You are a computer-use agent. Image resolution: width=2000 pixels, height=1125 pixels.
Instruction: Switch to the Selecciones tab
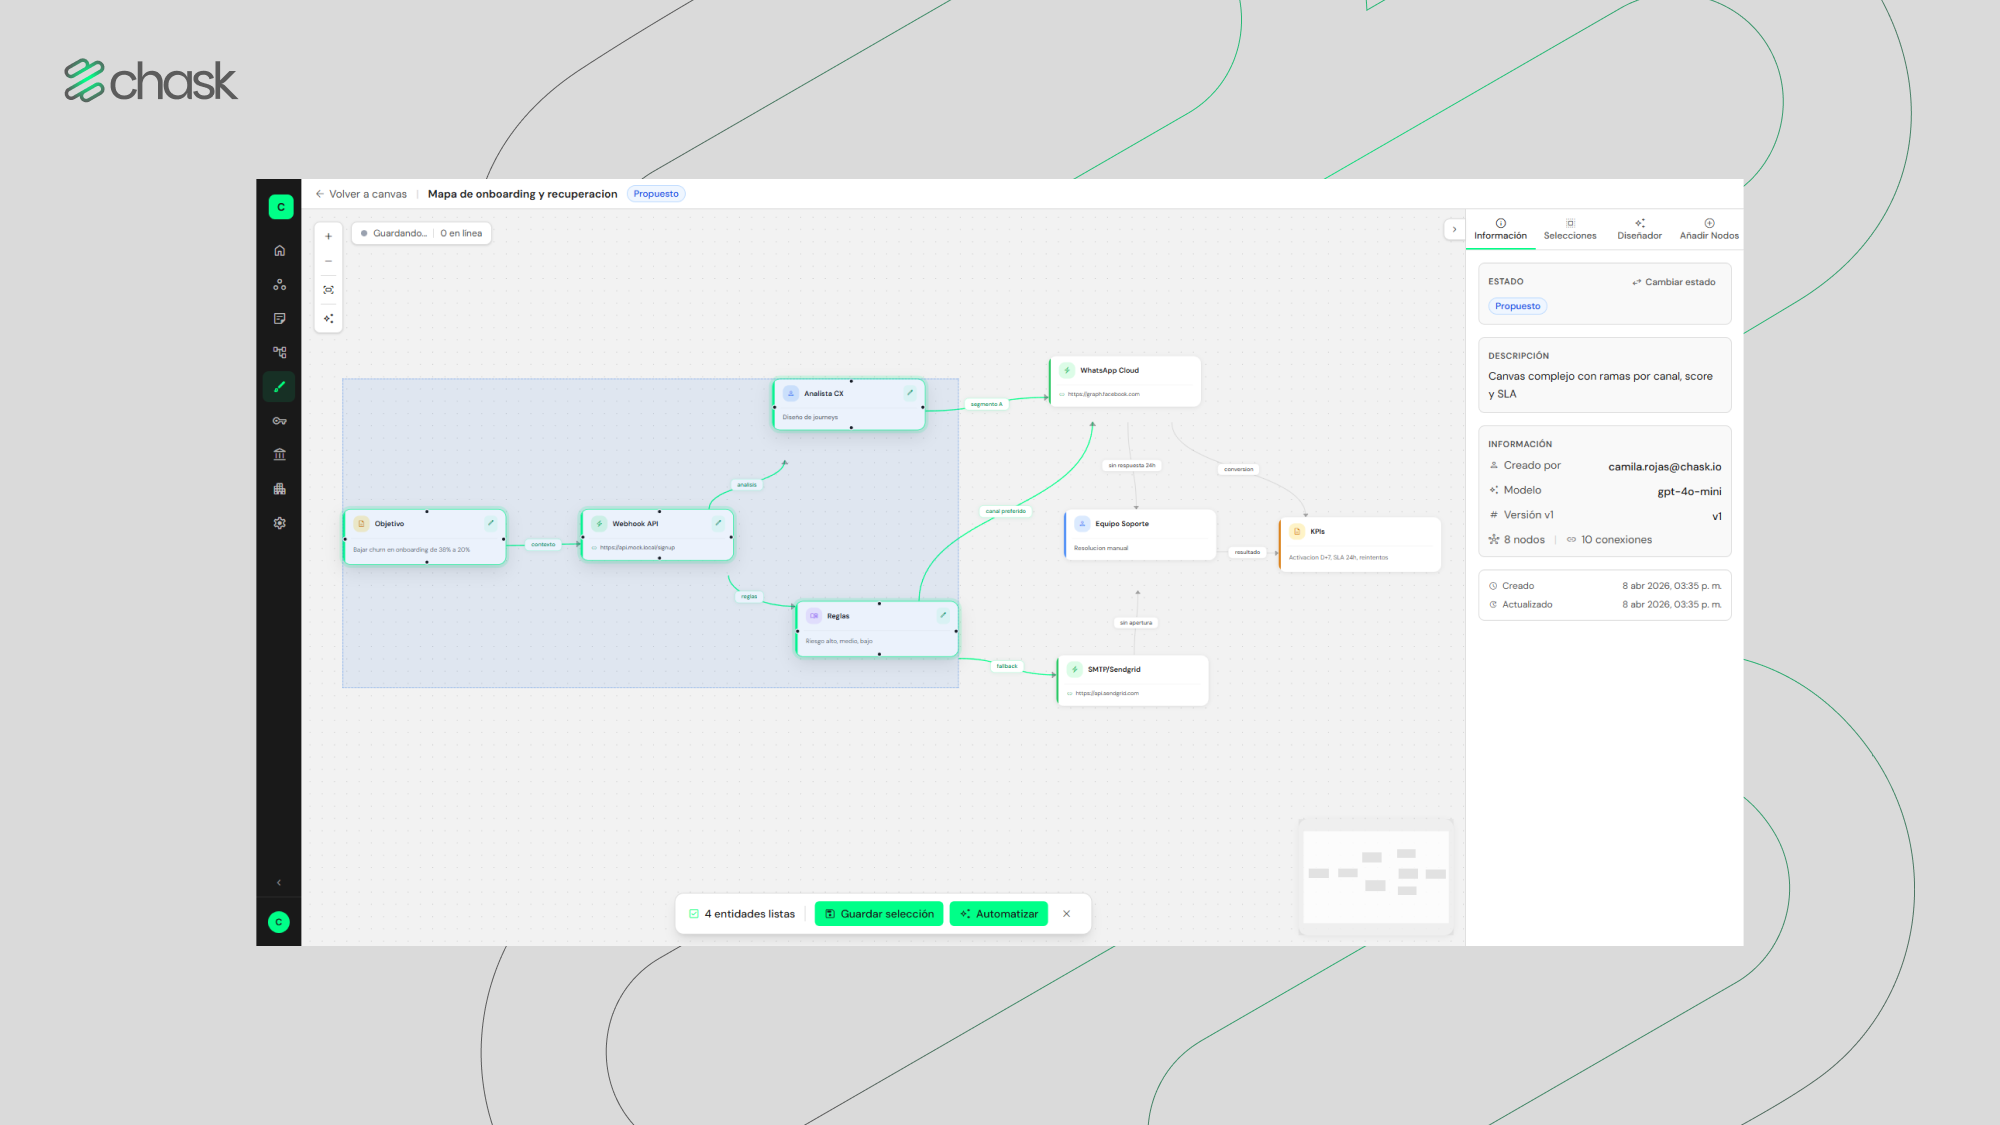click(x=1570, y=230)
